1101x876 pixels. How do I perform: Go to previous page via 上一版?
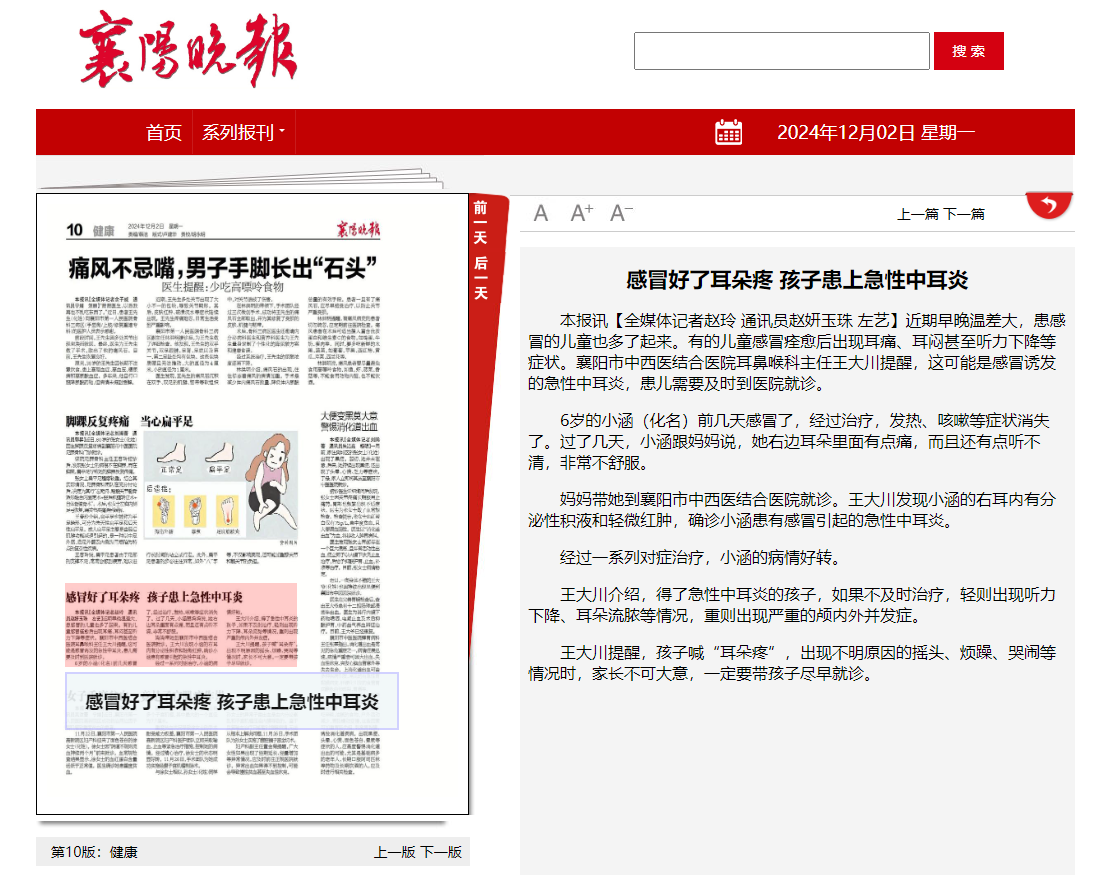click(394, 852)
